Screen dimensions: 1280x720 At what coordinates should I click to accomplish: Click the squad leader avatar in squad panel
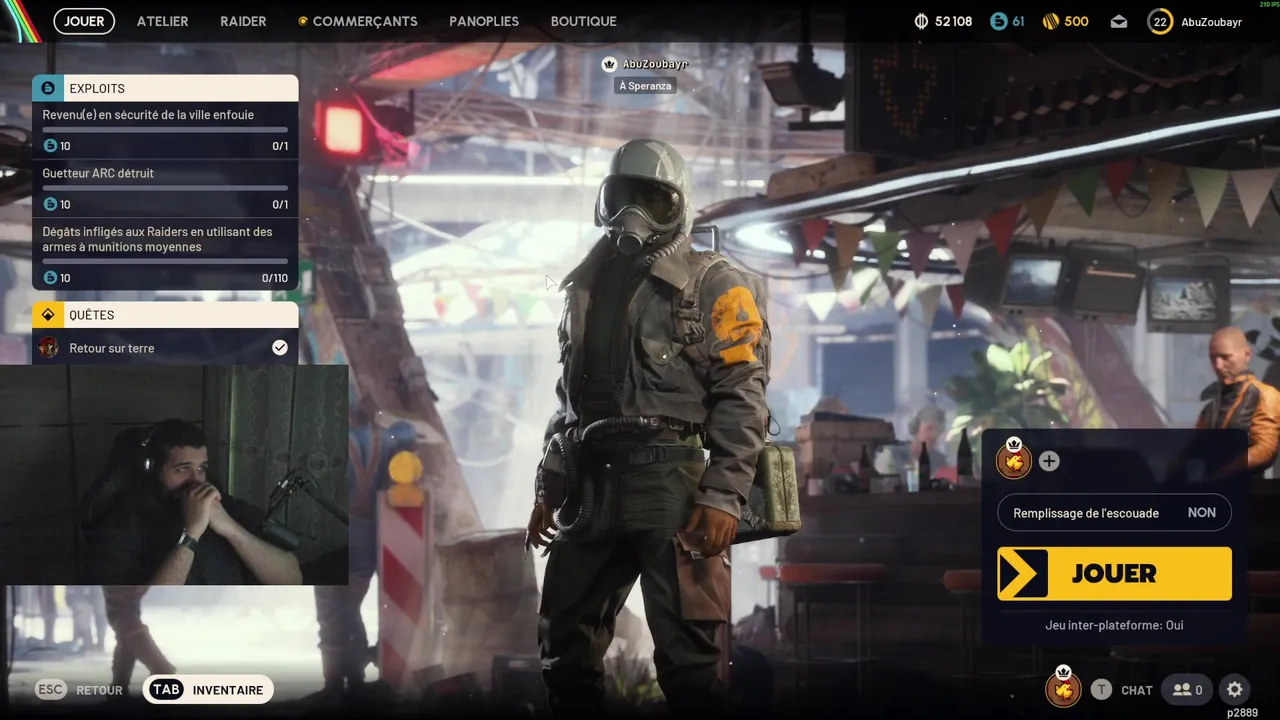pyautogui.click(x=1013, y=459)
